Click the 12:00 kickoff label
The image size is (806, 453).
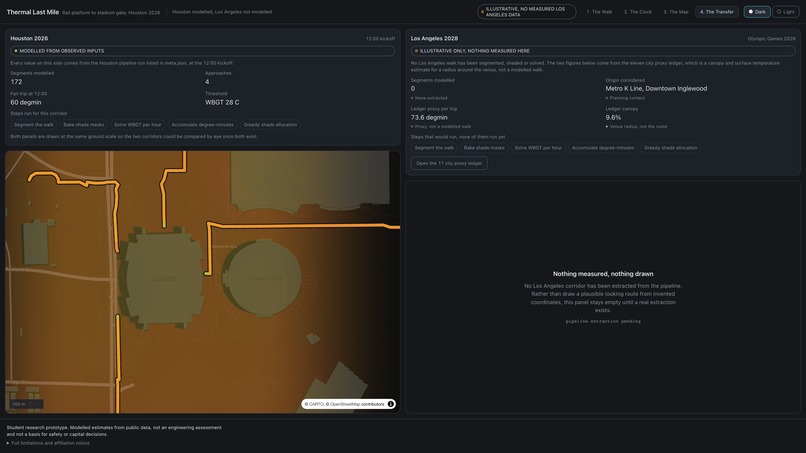[x=380, y=39]
